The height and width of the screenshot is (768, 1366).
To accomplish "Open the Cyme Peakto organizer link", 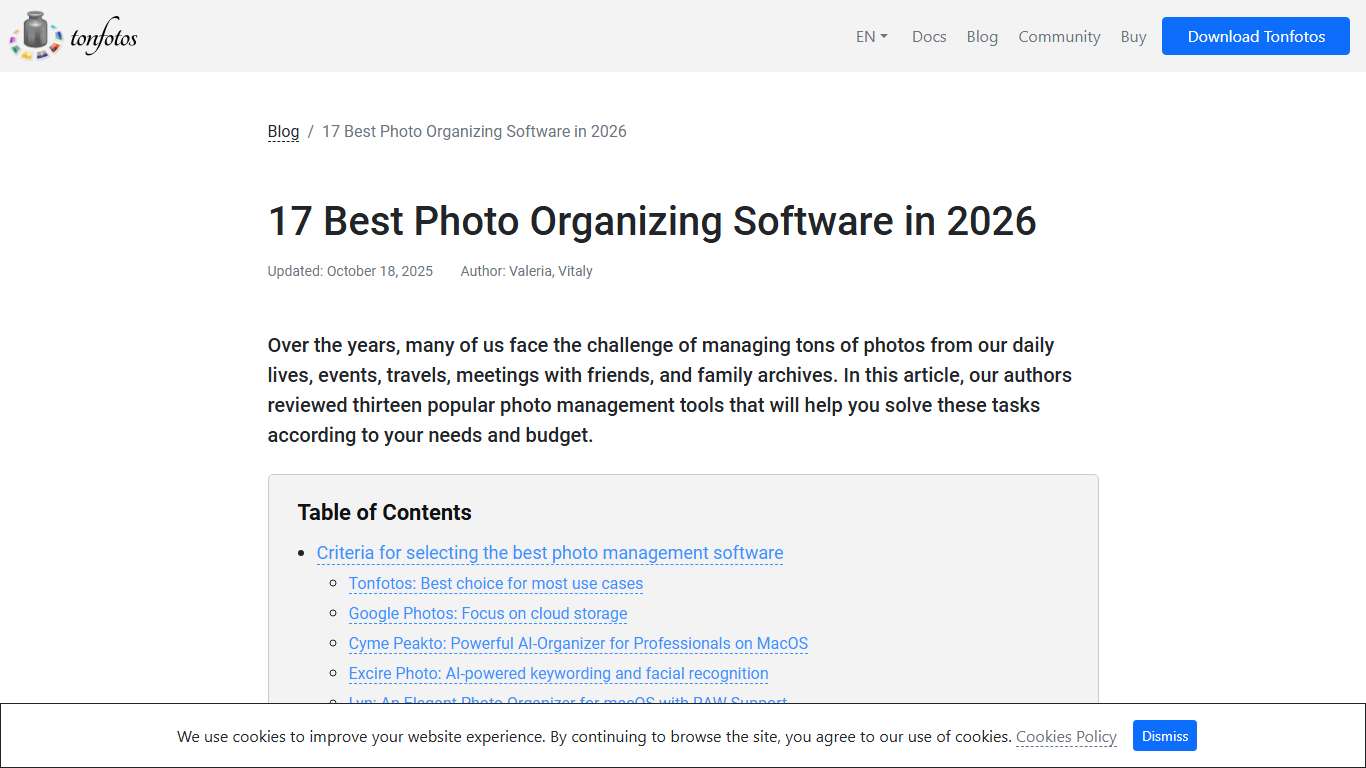I will [577, 643].
